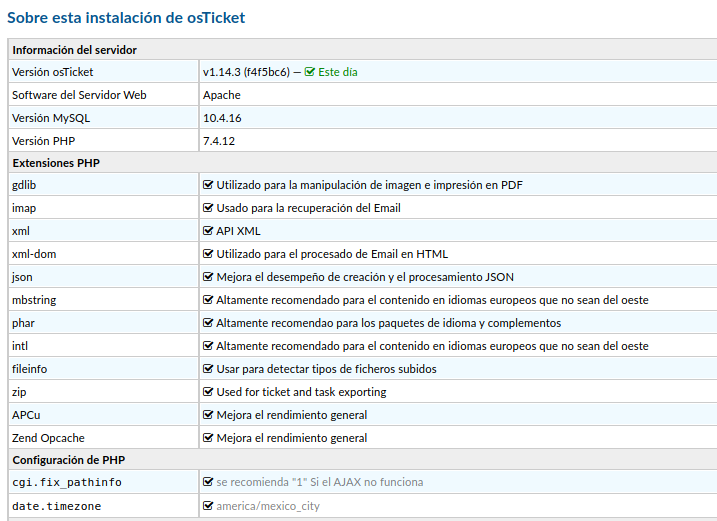Click the json extension check icon

(x=208, y=277)
